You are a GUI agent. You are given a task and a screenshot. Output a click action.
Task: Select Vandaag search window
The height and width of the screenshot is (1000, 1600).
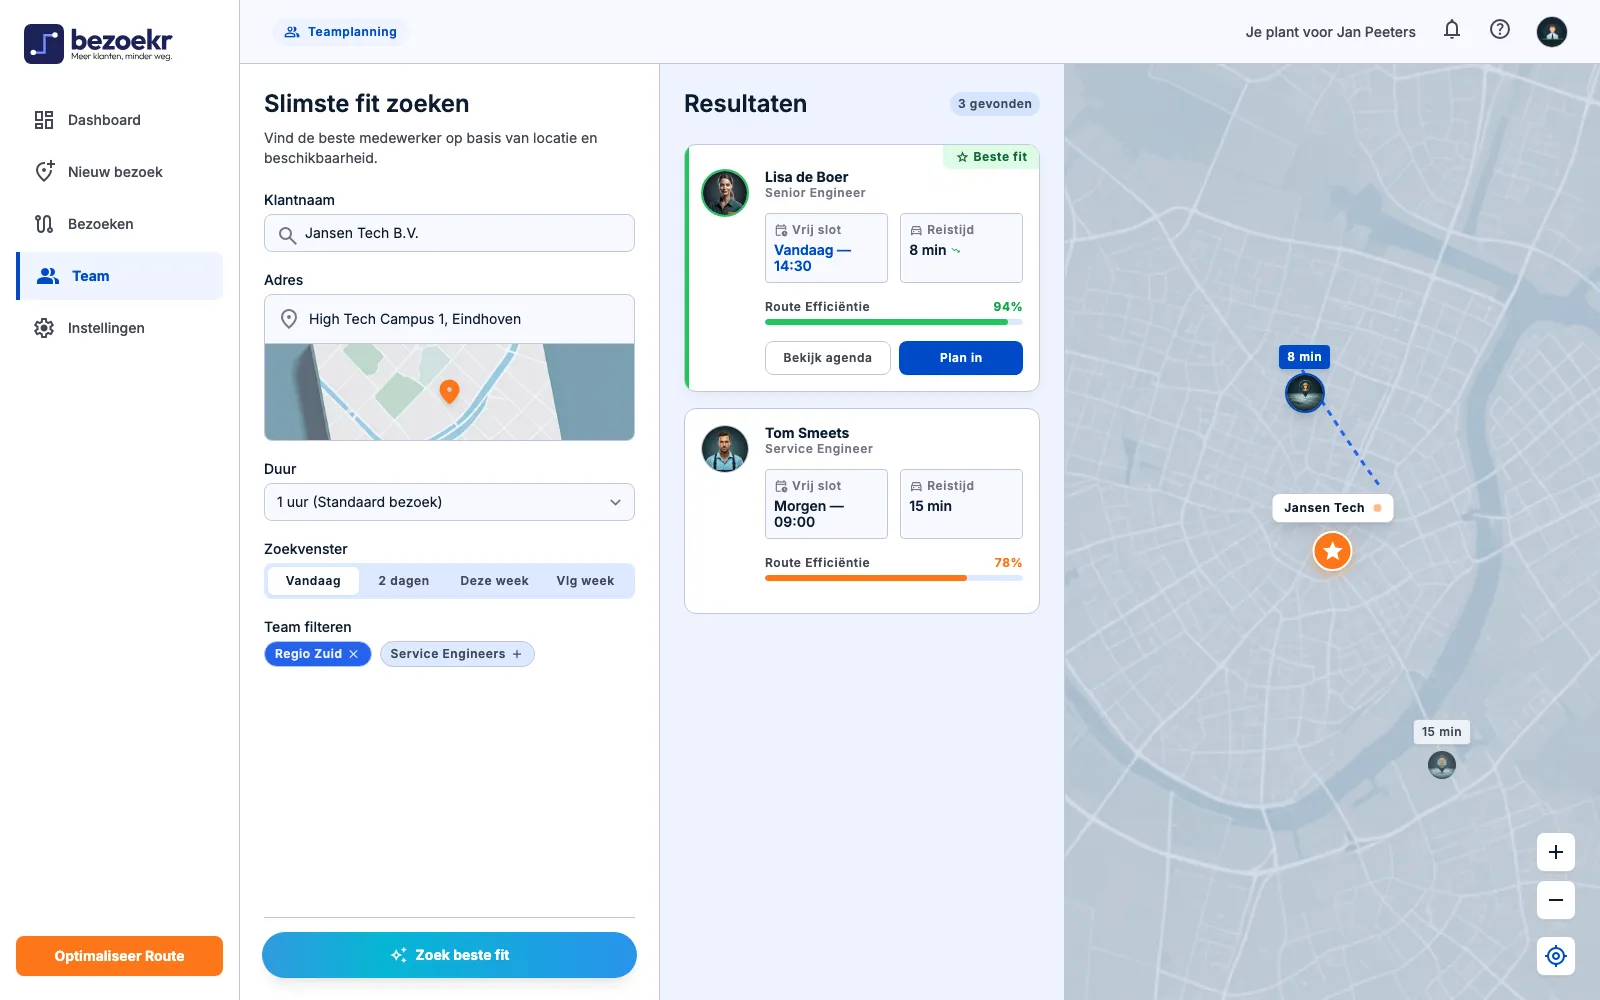click(313, 581)
